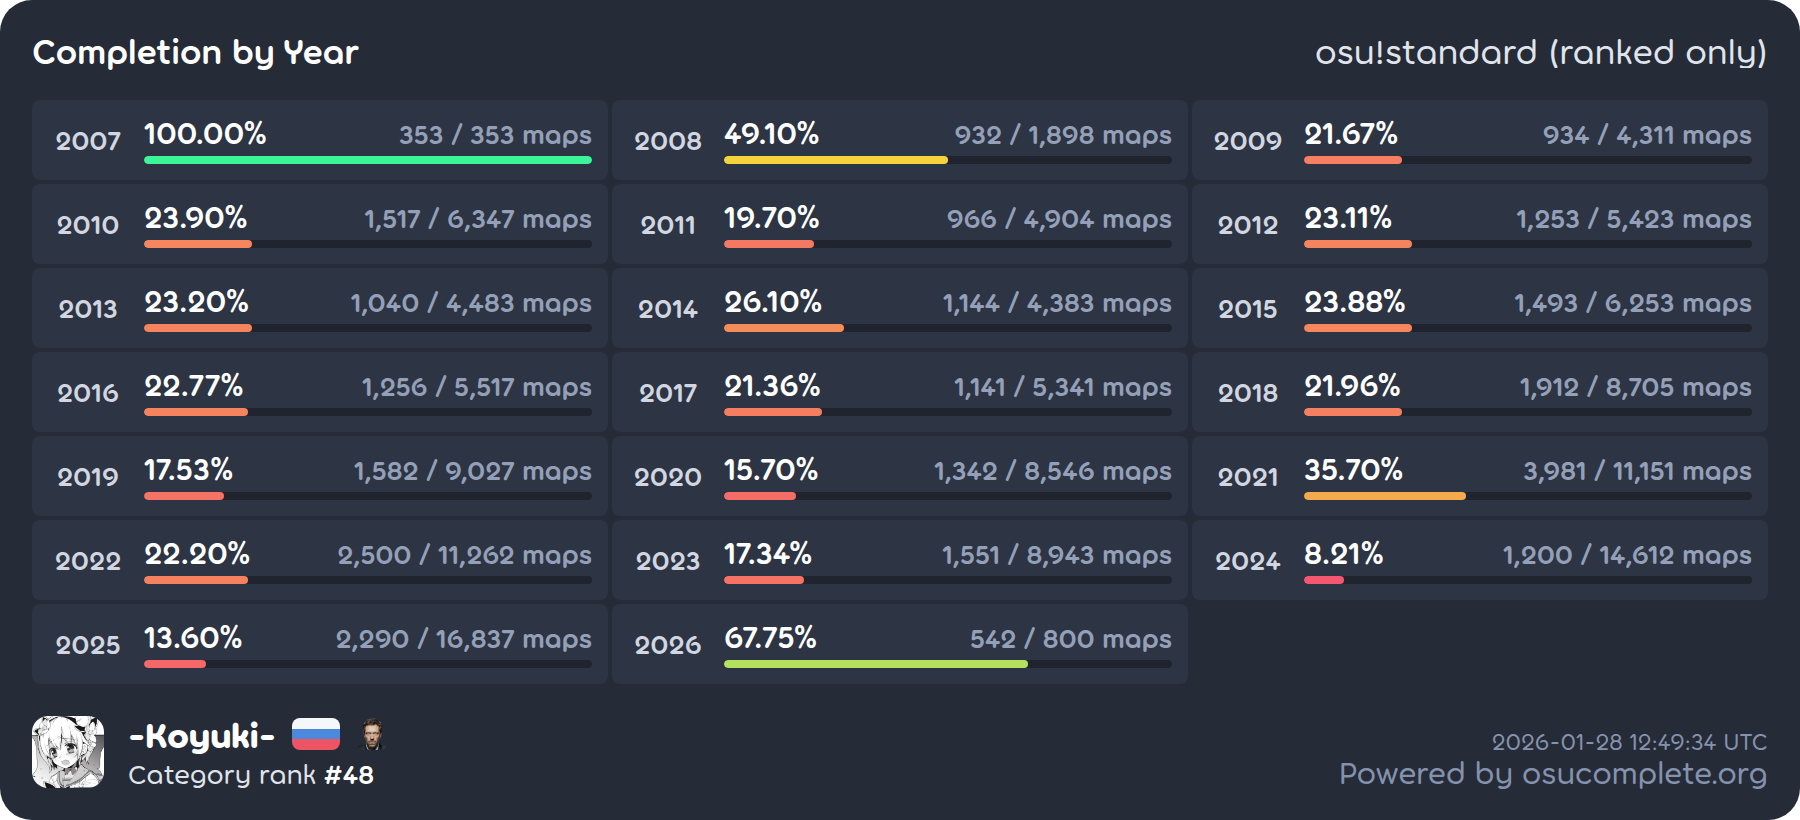Click the 2019 percentage 17.53%
1800x820 pixels.
(188, 470)
